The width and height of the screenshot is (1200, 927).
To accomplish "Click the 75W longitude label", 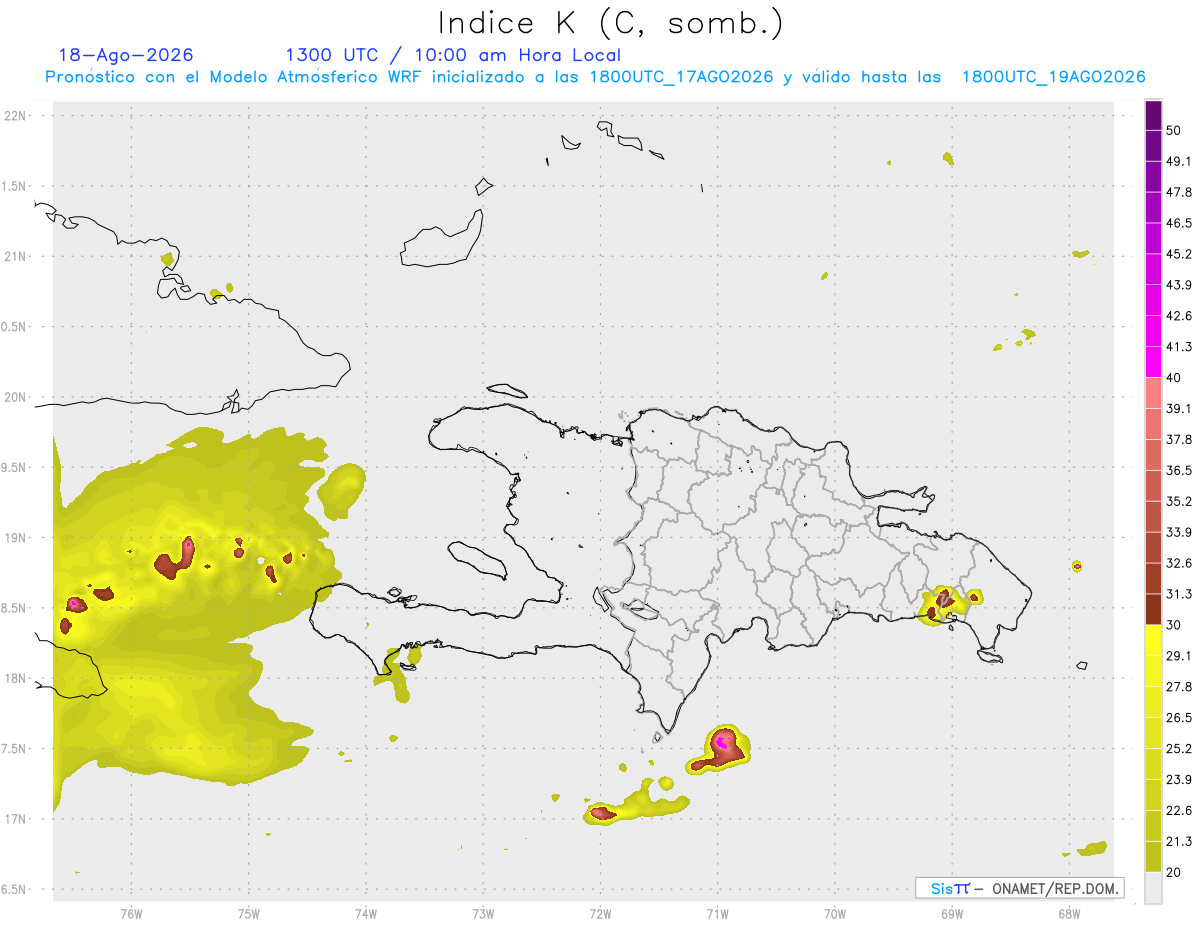I will coord(249,914).
